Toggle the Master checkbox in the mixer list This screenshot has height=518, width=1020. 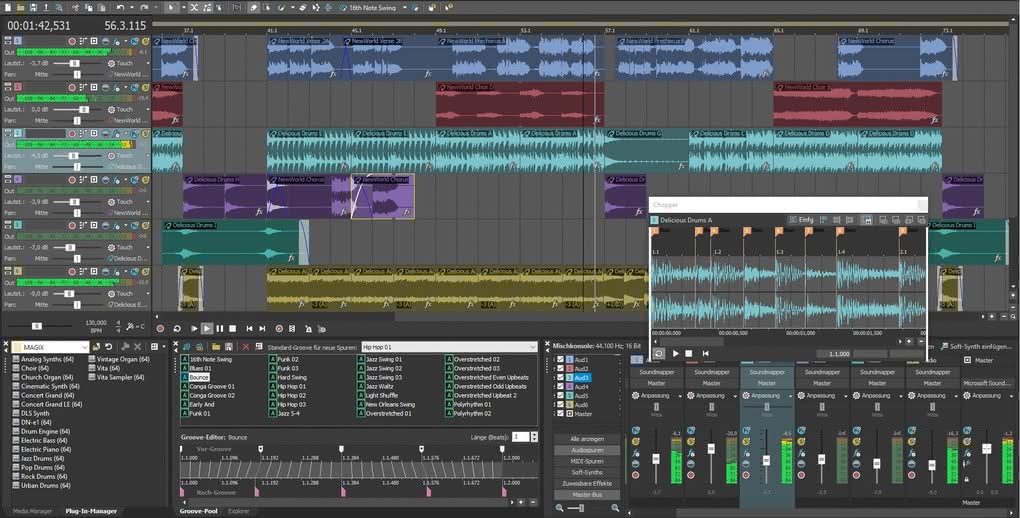click(559, 413)
